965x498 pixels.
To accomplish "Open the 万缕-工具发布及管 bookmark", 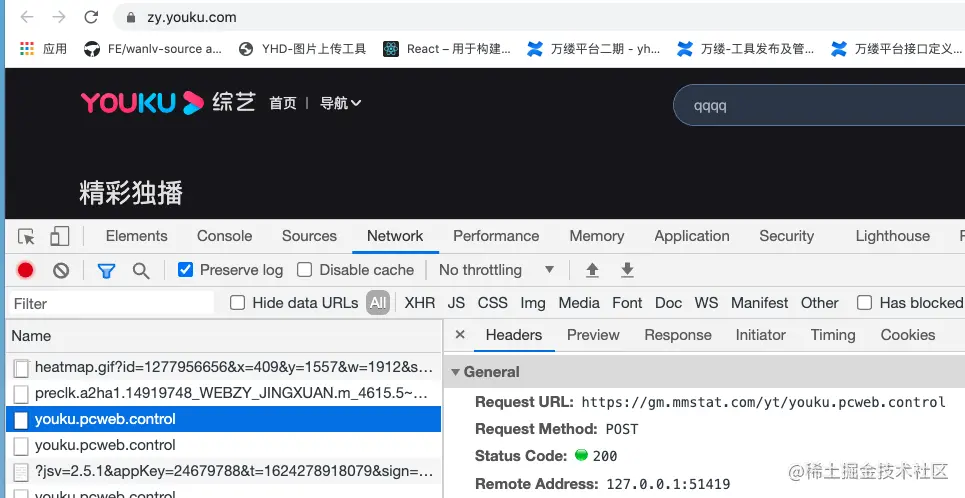I will click(x=745, y=49).
